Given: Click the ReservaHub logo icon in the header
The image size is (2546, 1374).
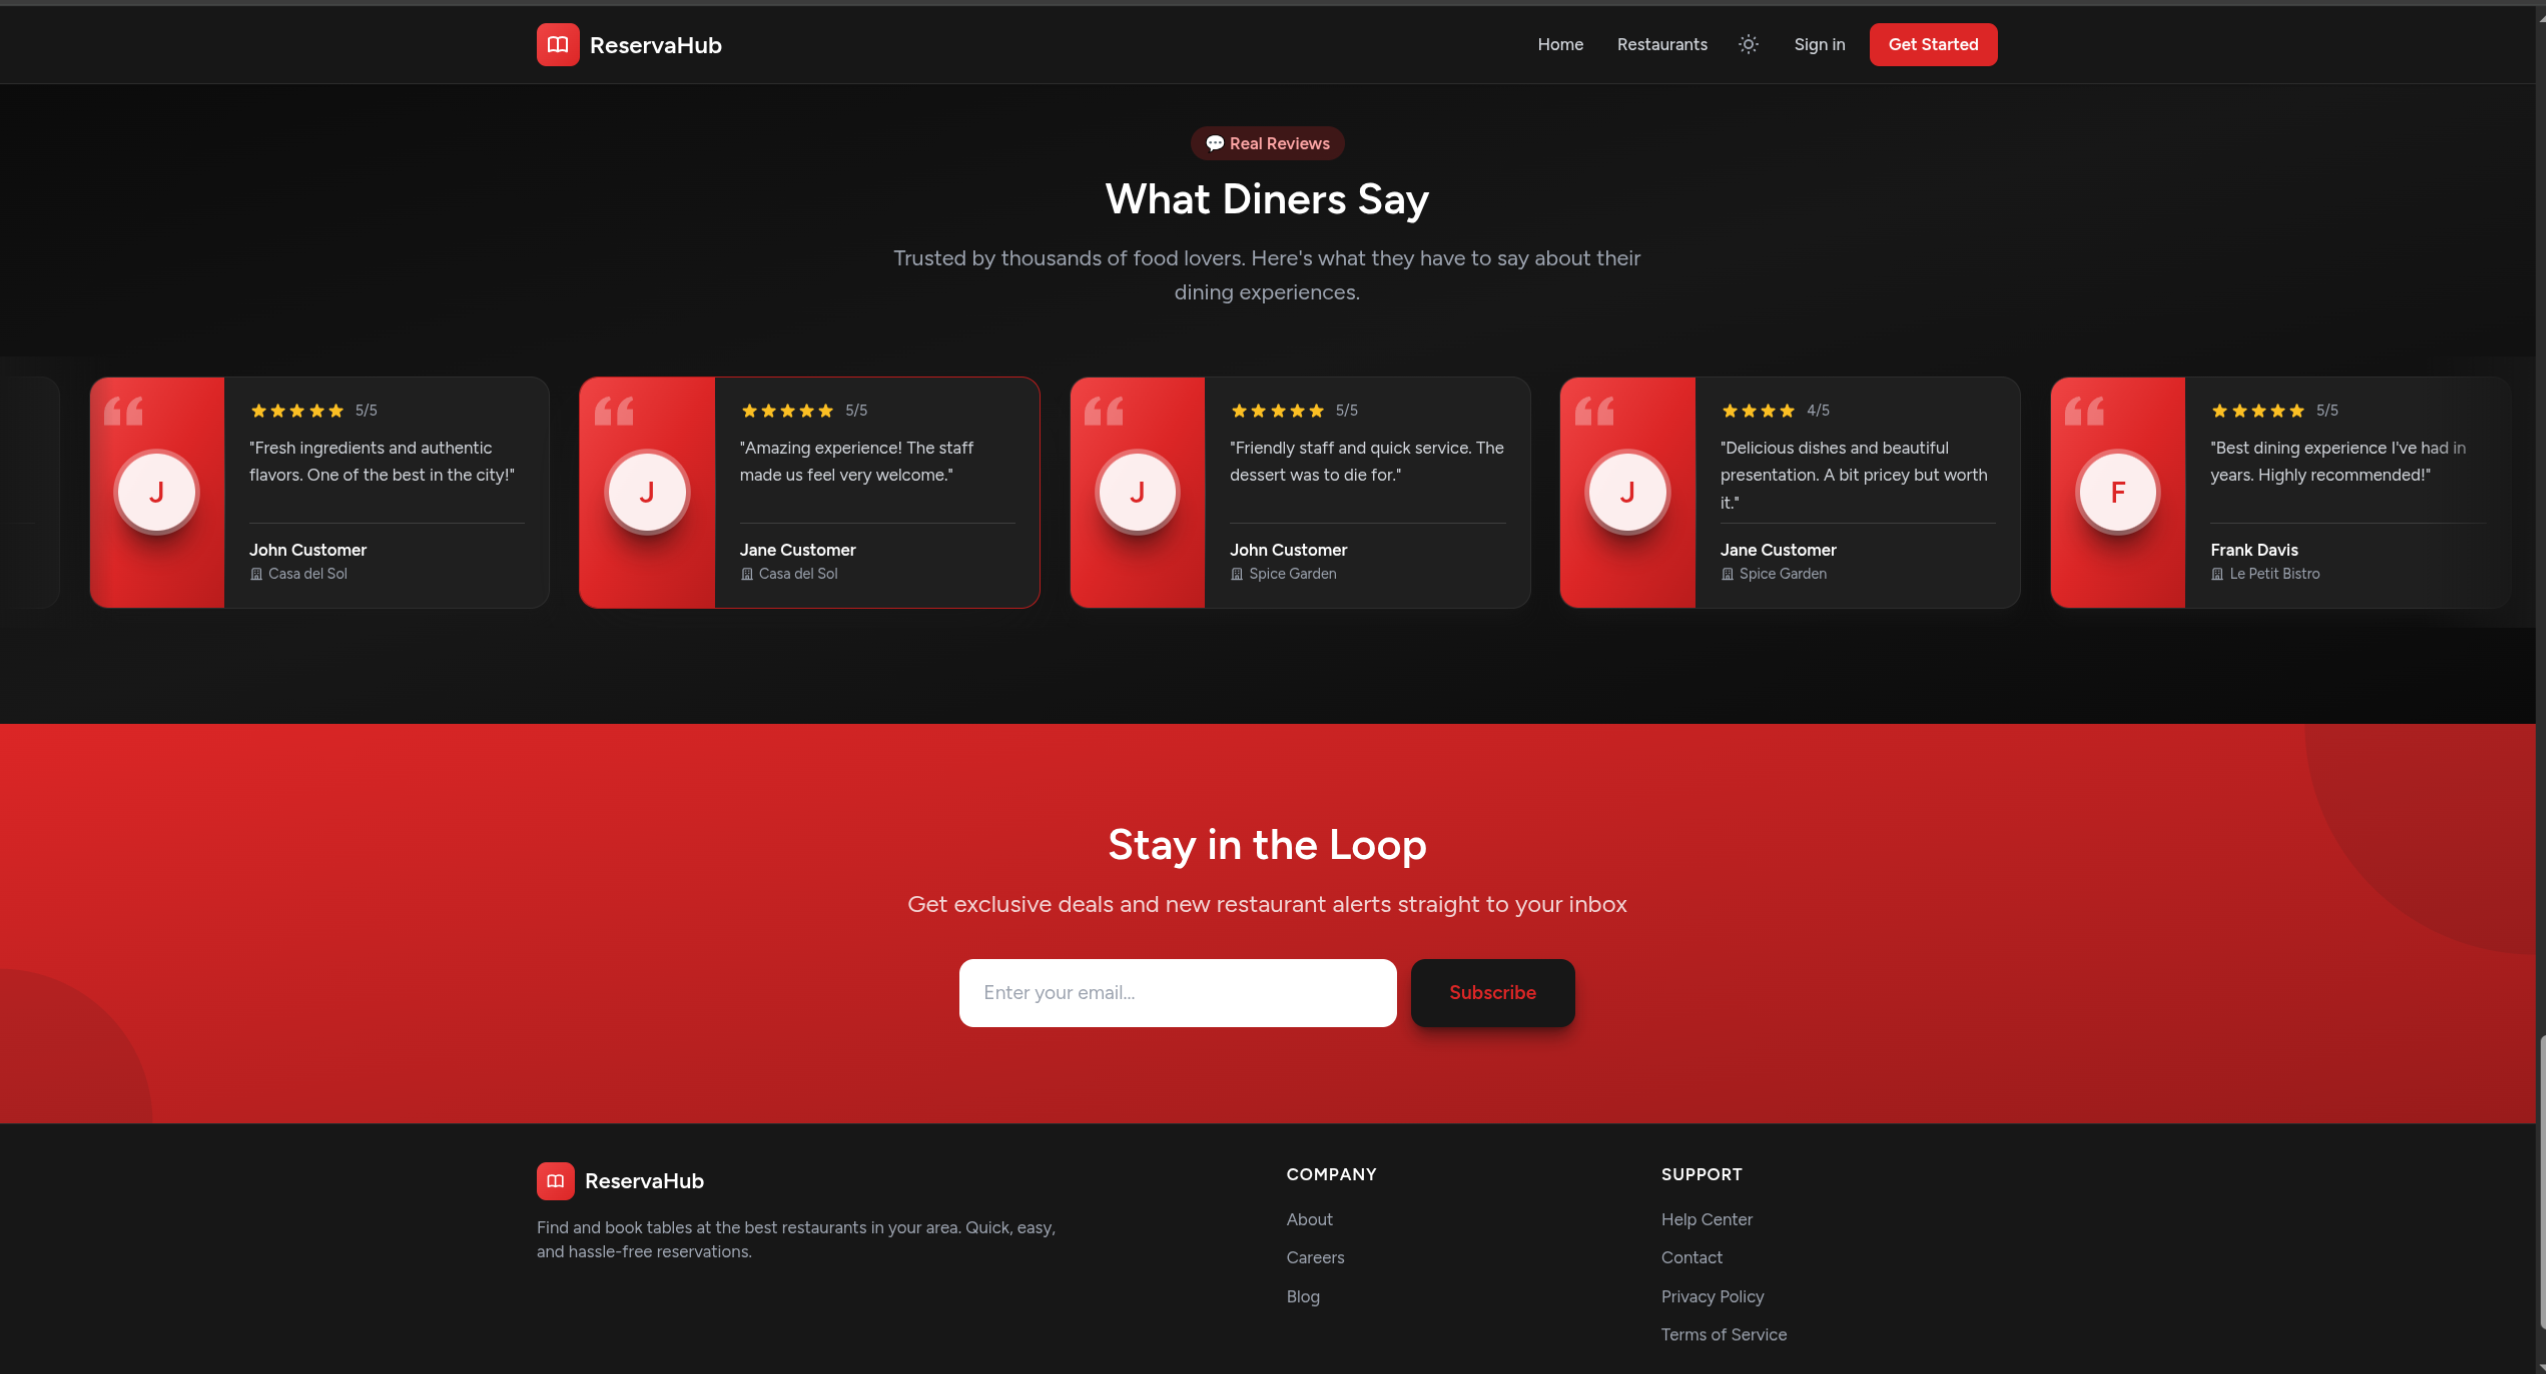Looking at the screenshot, I should click(x=557, y=44).
